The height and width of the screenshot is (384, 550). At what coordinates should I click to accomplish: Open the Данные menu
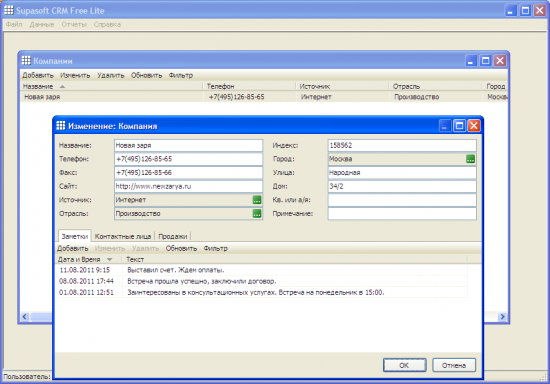coord(42,24)
